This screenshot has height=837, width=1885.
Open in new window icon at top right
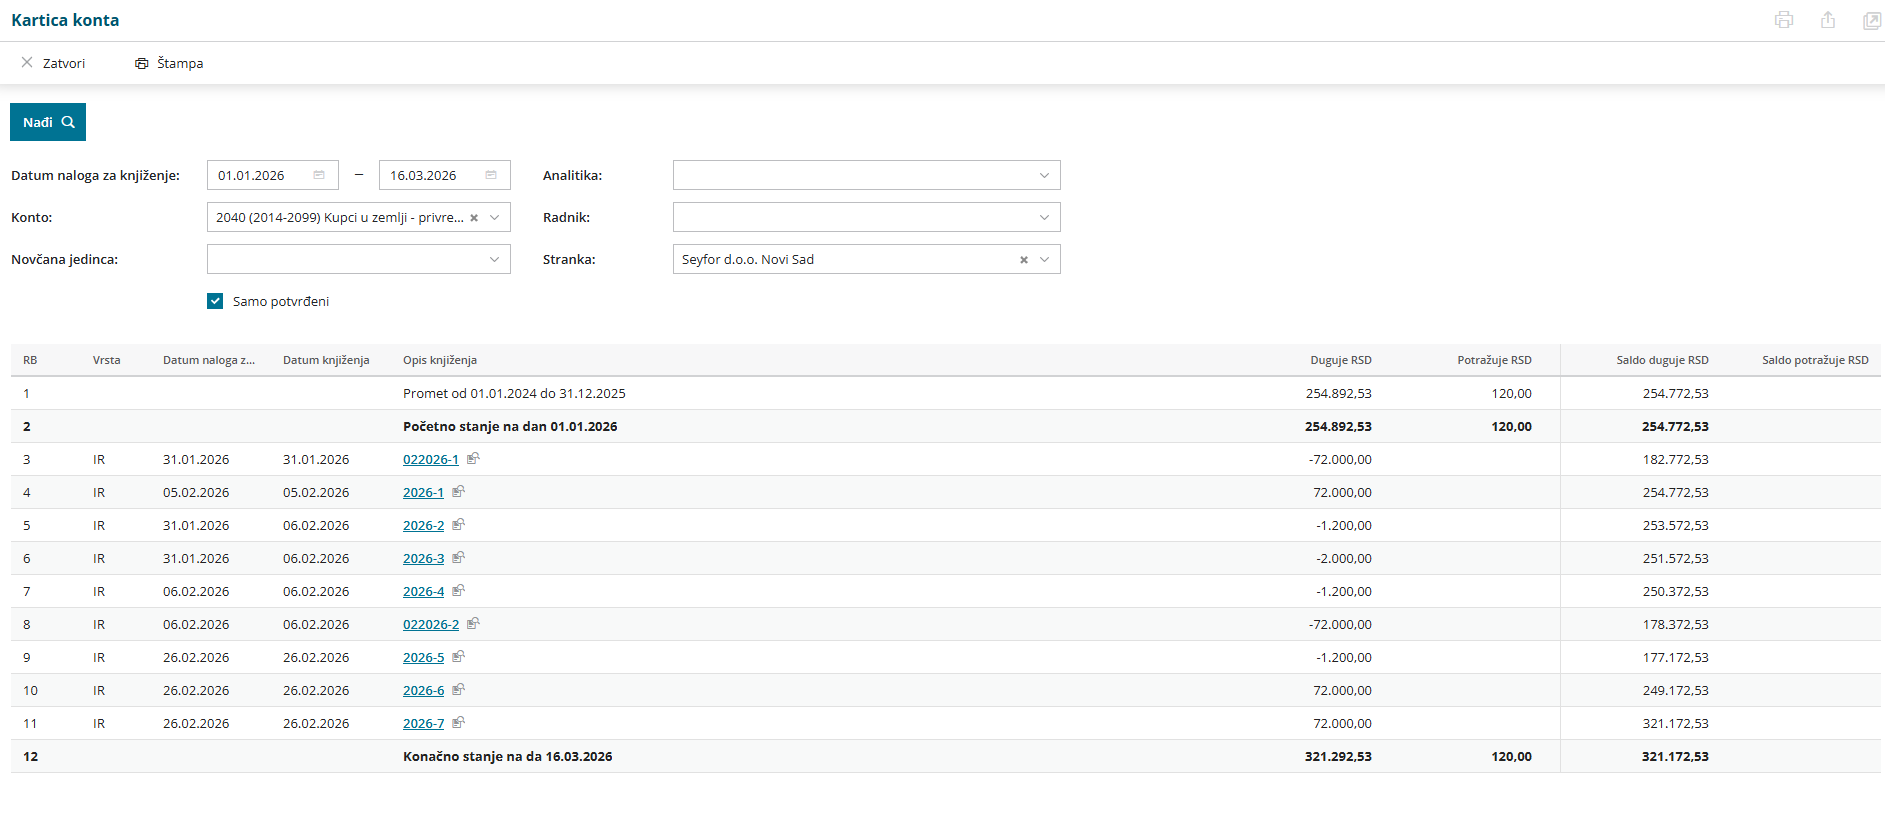[x=1871, y=20]
